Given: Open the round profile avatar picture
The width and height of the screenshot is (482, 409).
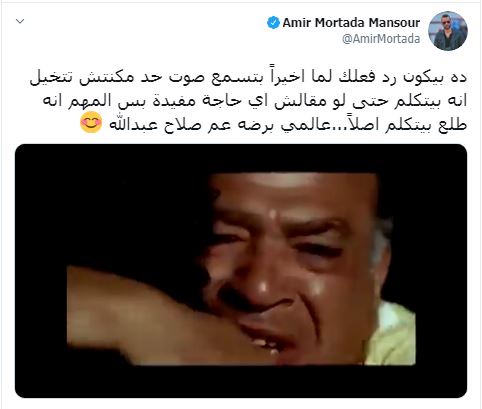Looking at the screenshot, I should tap(448, 31).
